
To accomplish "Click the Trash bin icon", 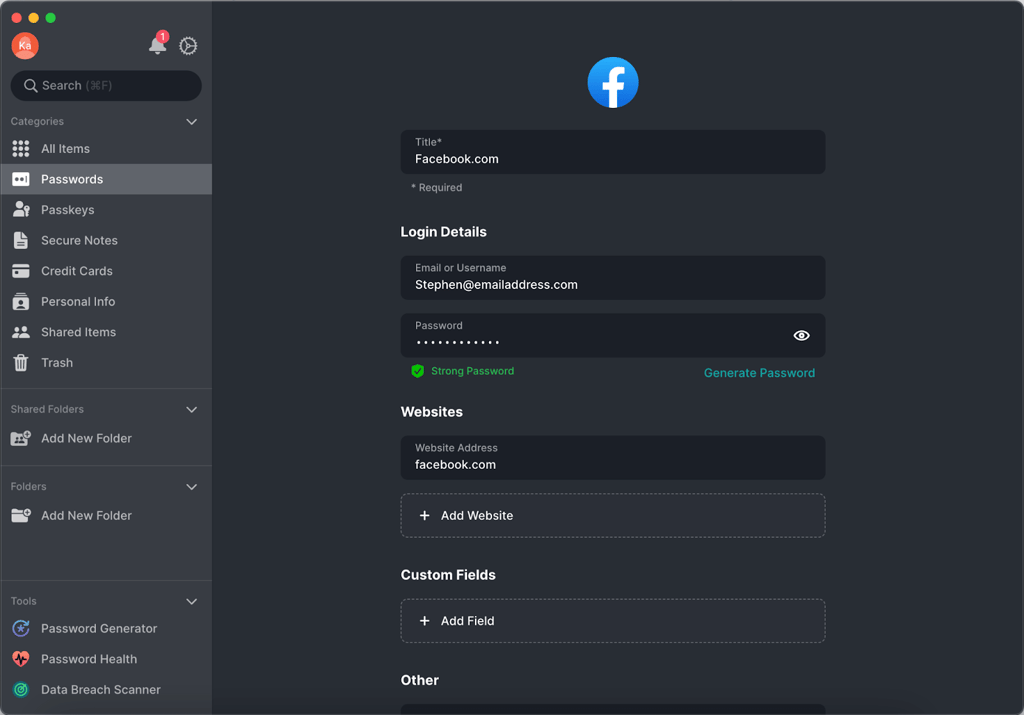I will click(x=21, y=362).
